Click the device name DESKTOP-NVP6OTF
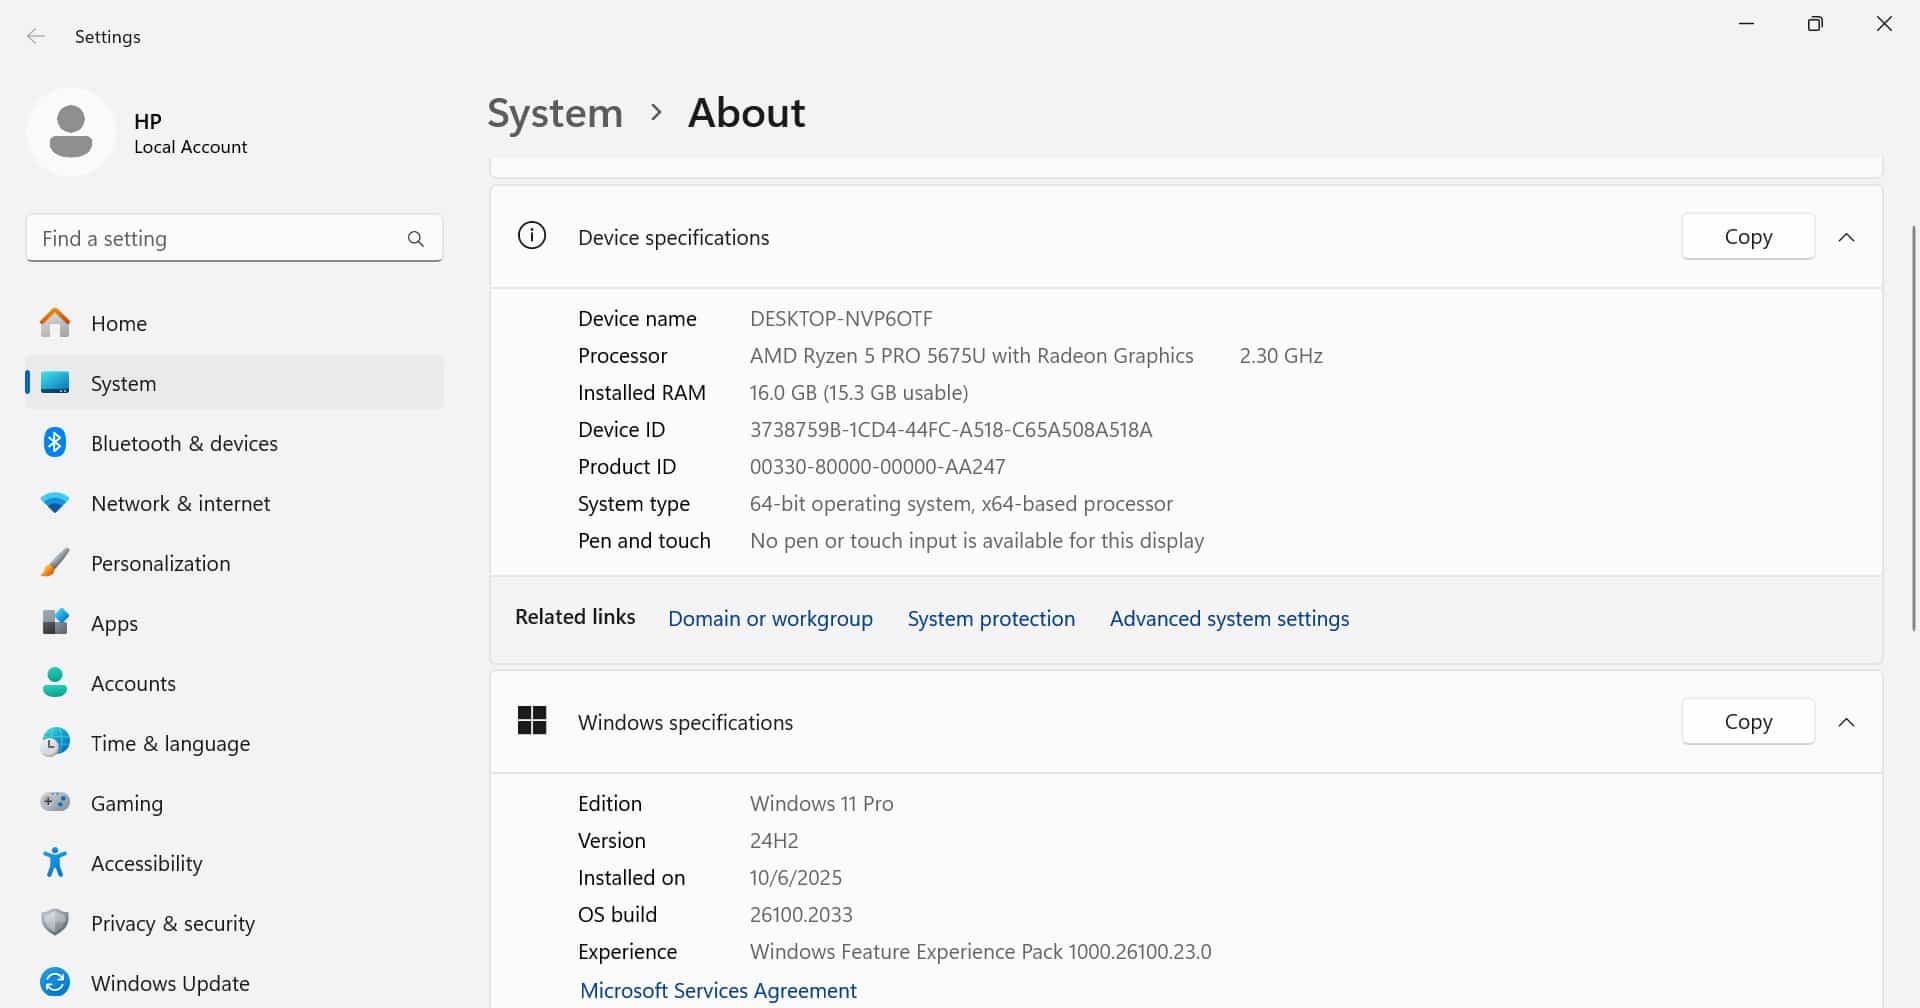 click(841, 319)
